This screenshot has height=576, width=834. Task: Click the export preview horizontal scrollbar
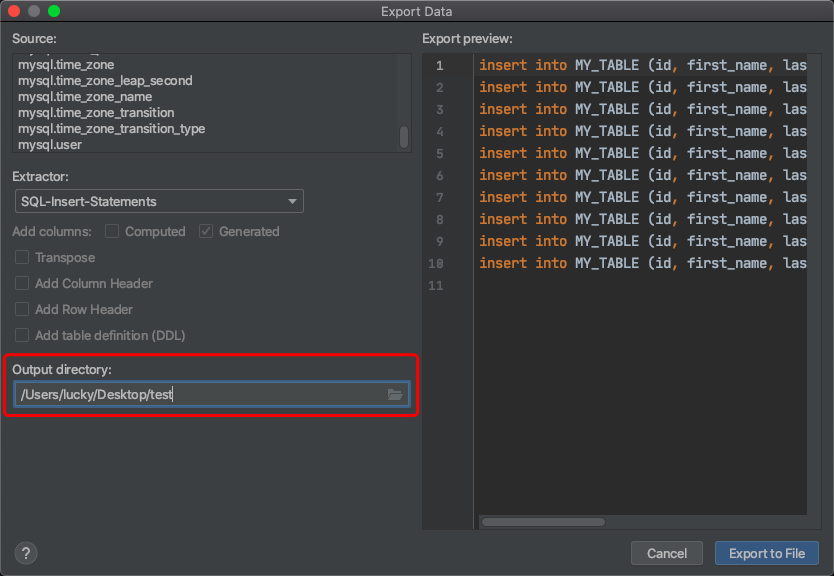pos(543,522)
